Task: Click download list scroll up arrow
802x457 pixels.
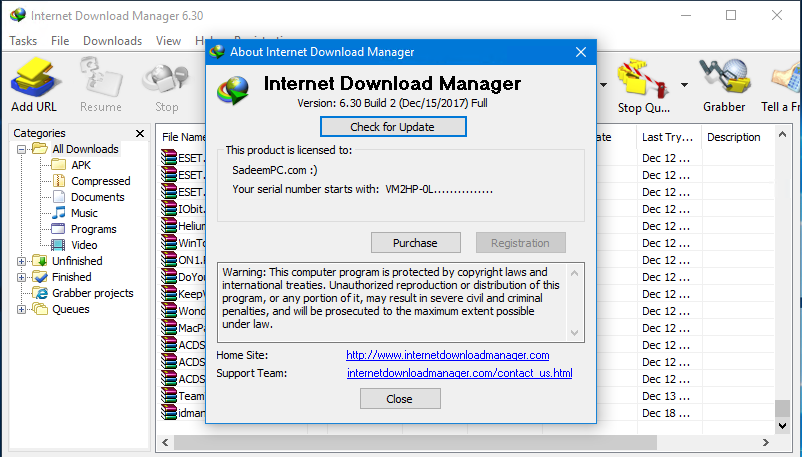Action: (x=782, y=135)
